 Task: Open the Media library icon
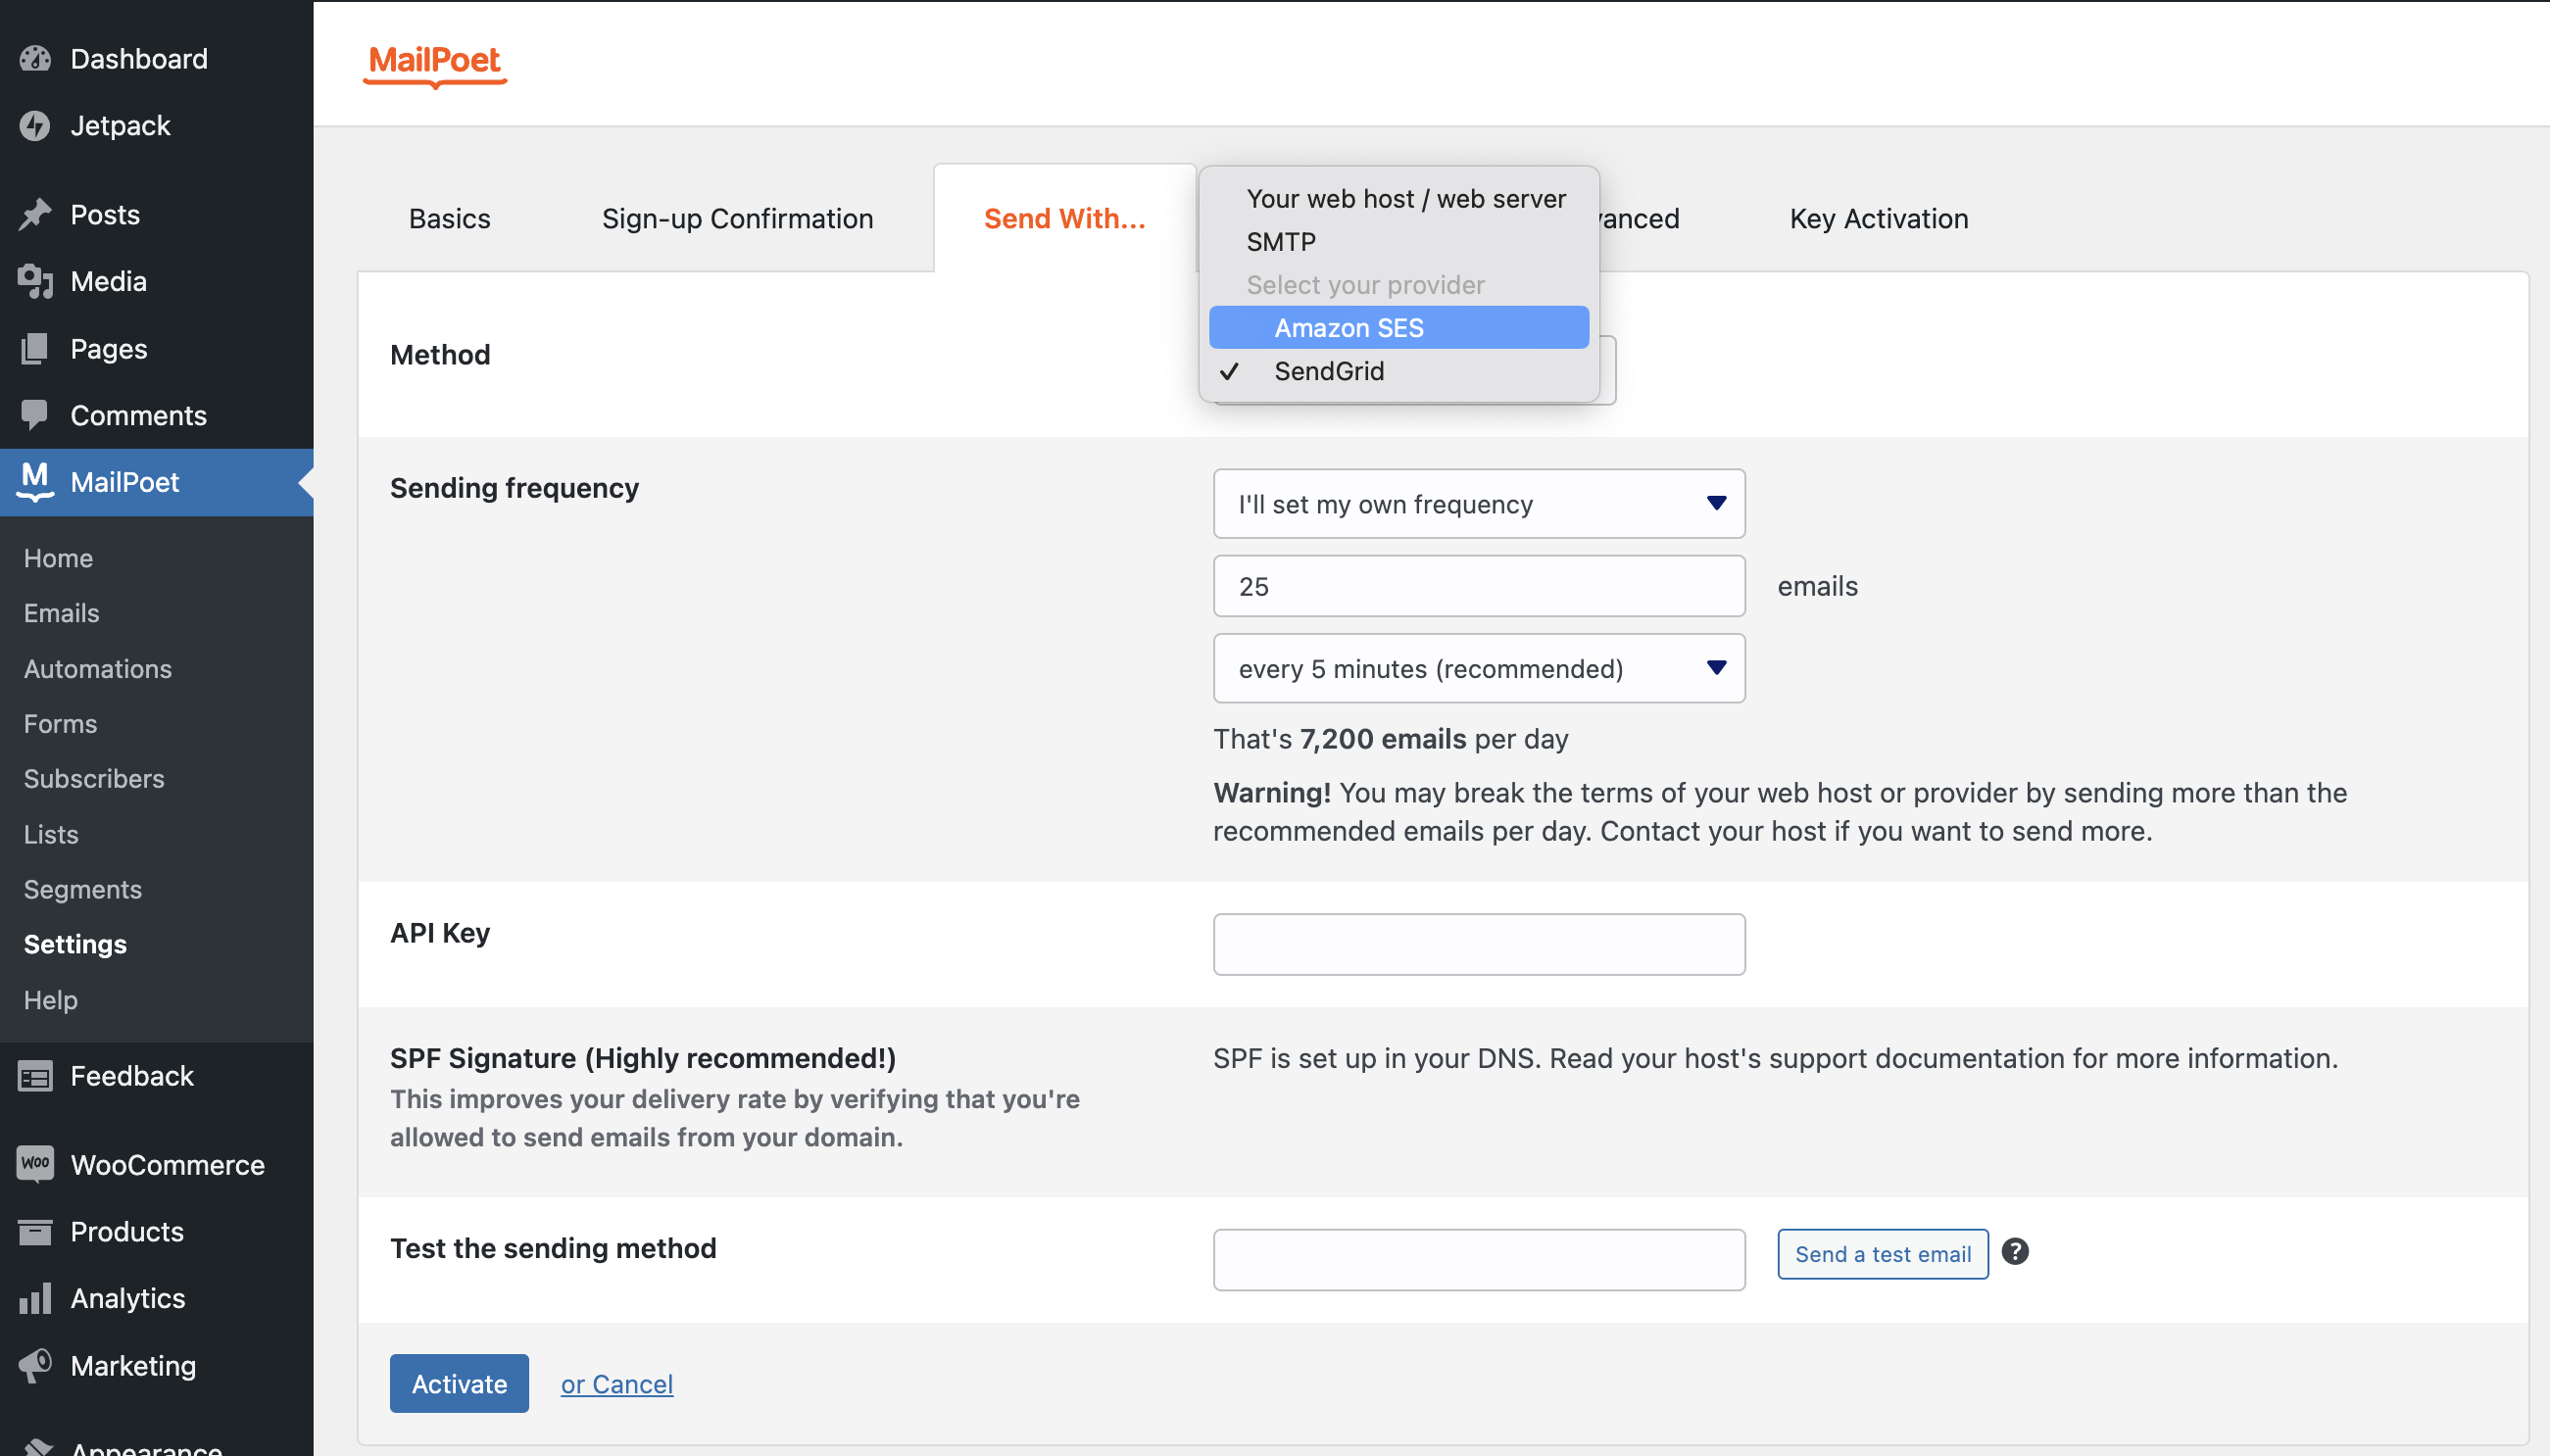[35, 282]
